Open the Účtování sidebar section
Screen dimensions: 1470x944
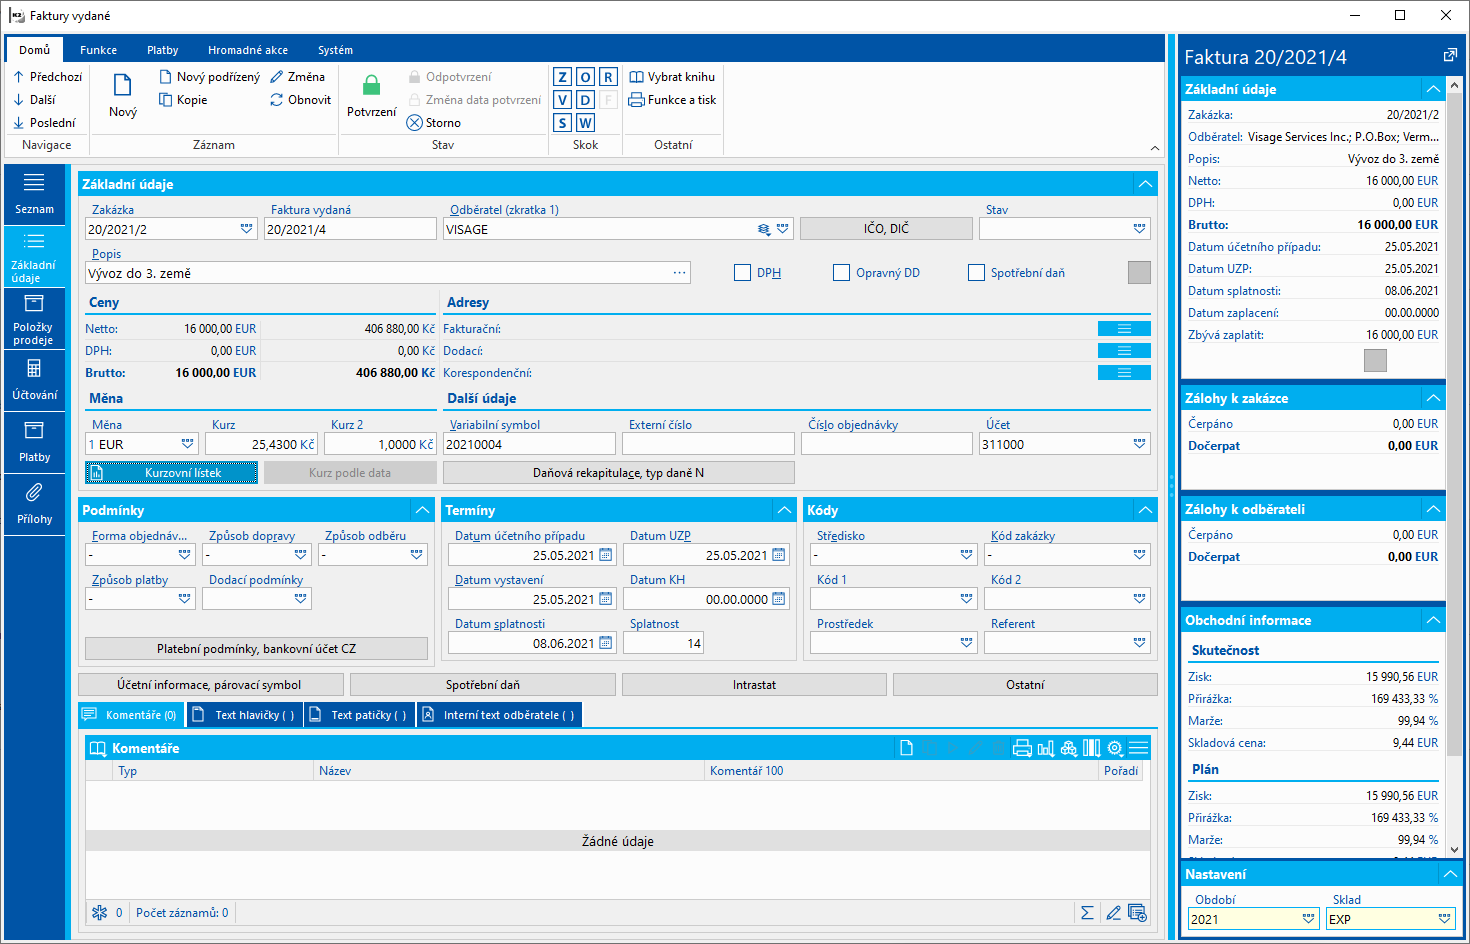(x=34, y=380)
